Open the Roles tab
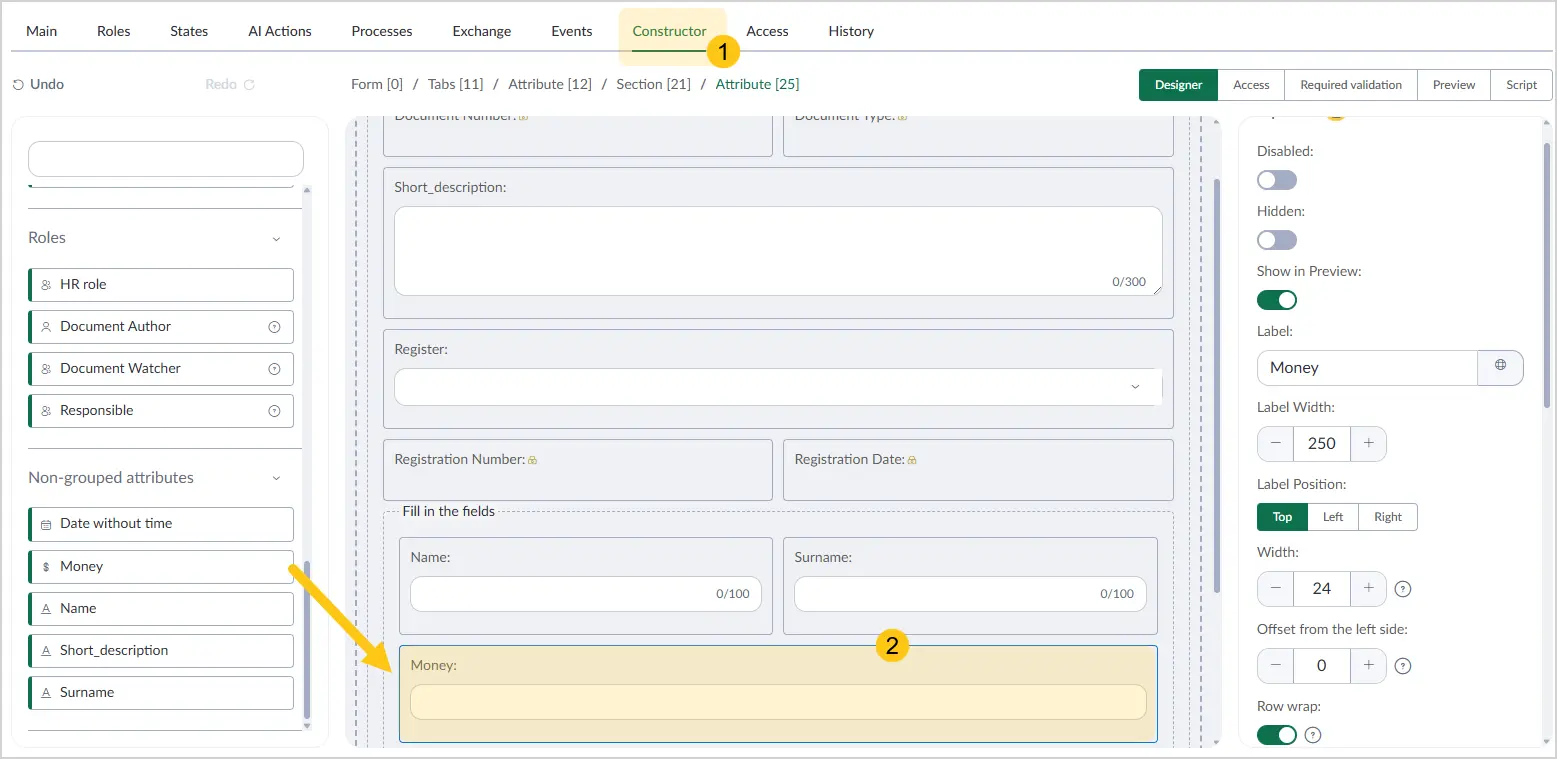Image resolution: width=1557 pixels, height=759 pixels. (x=113, y=31)
